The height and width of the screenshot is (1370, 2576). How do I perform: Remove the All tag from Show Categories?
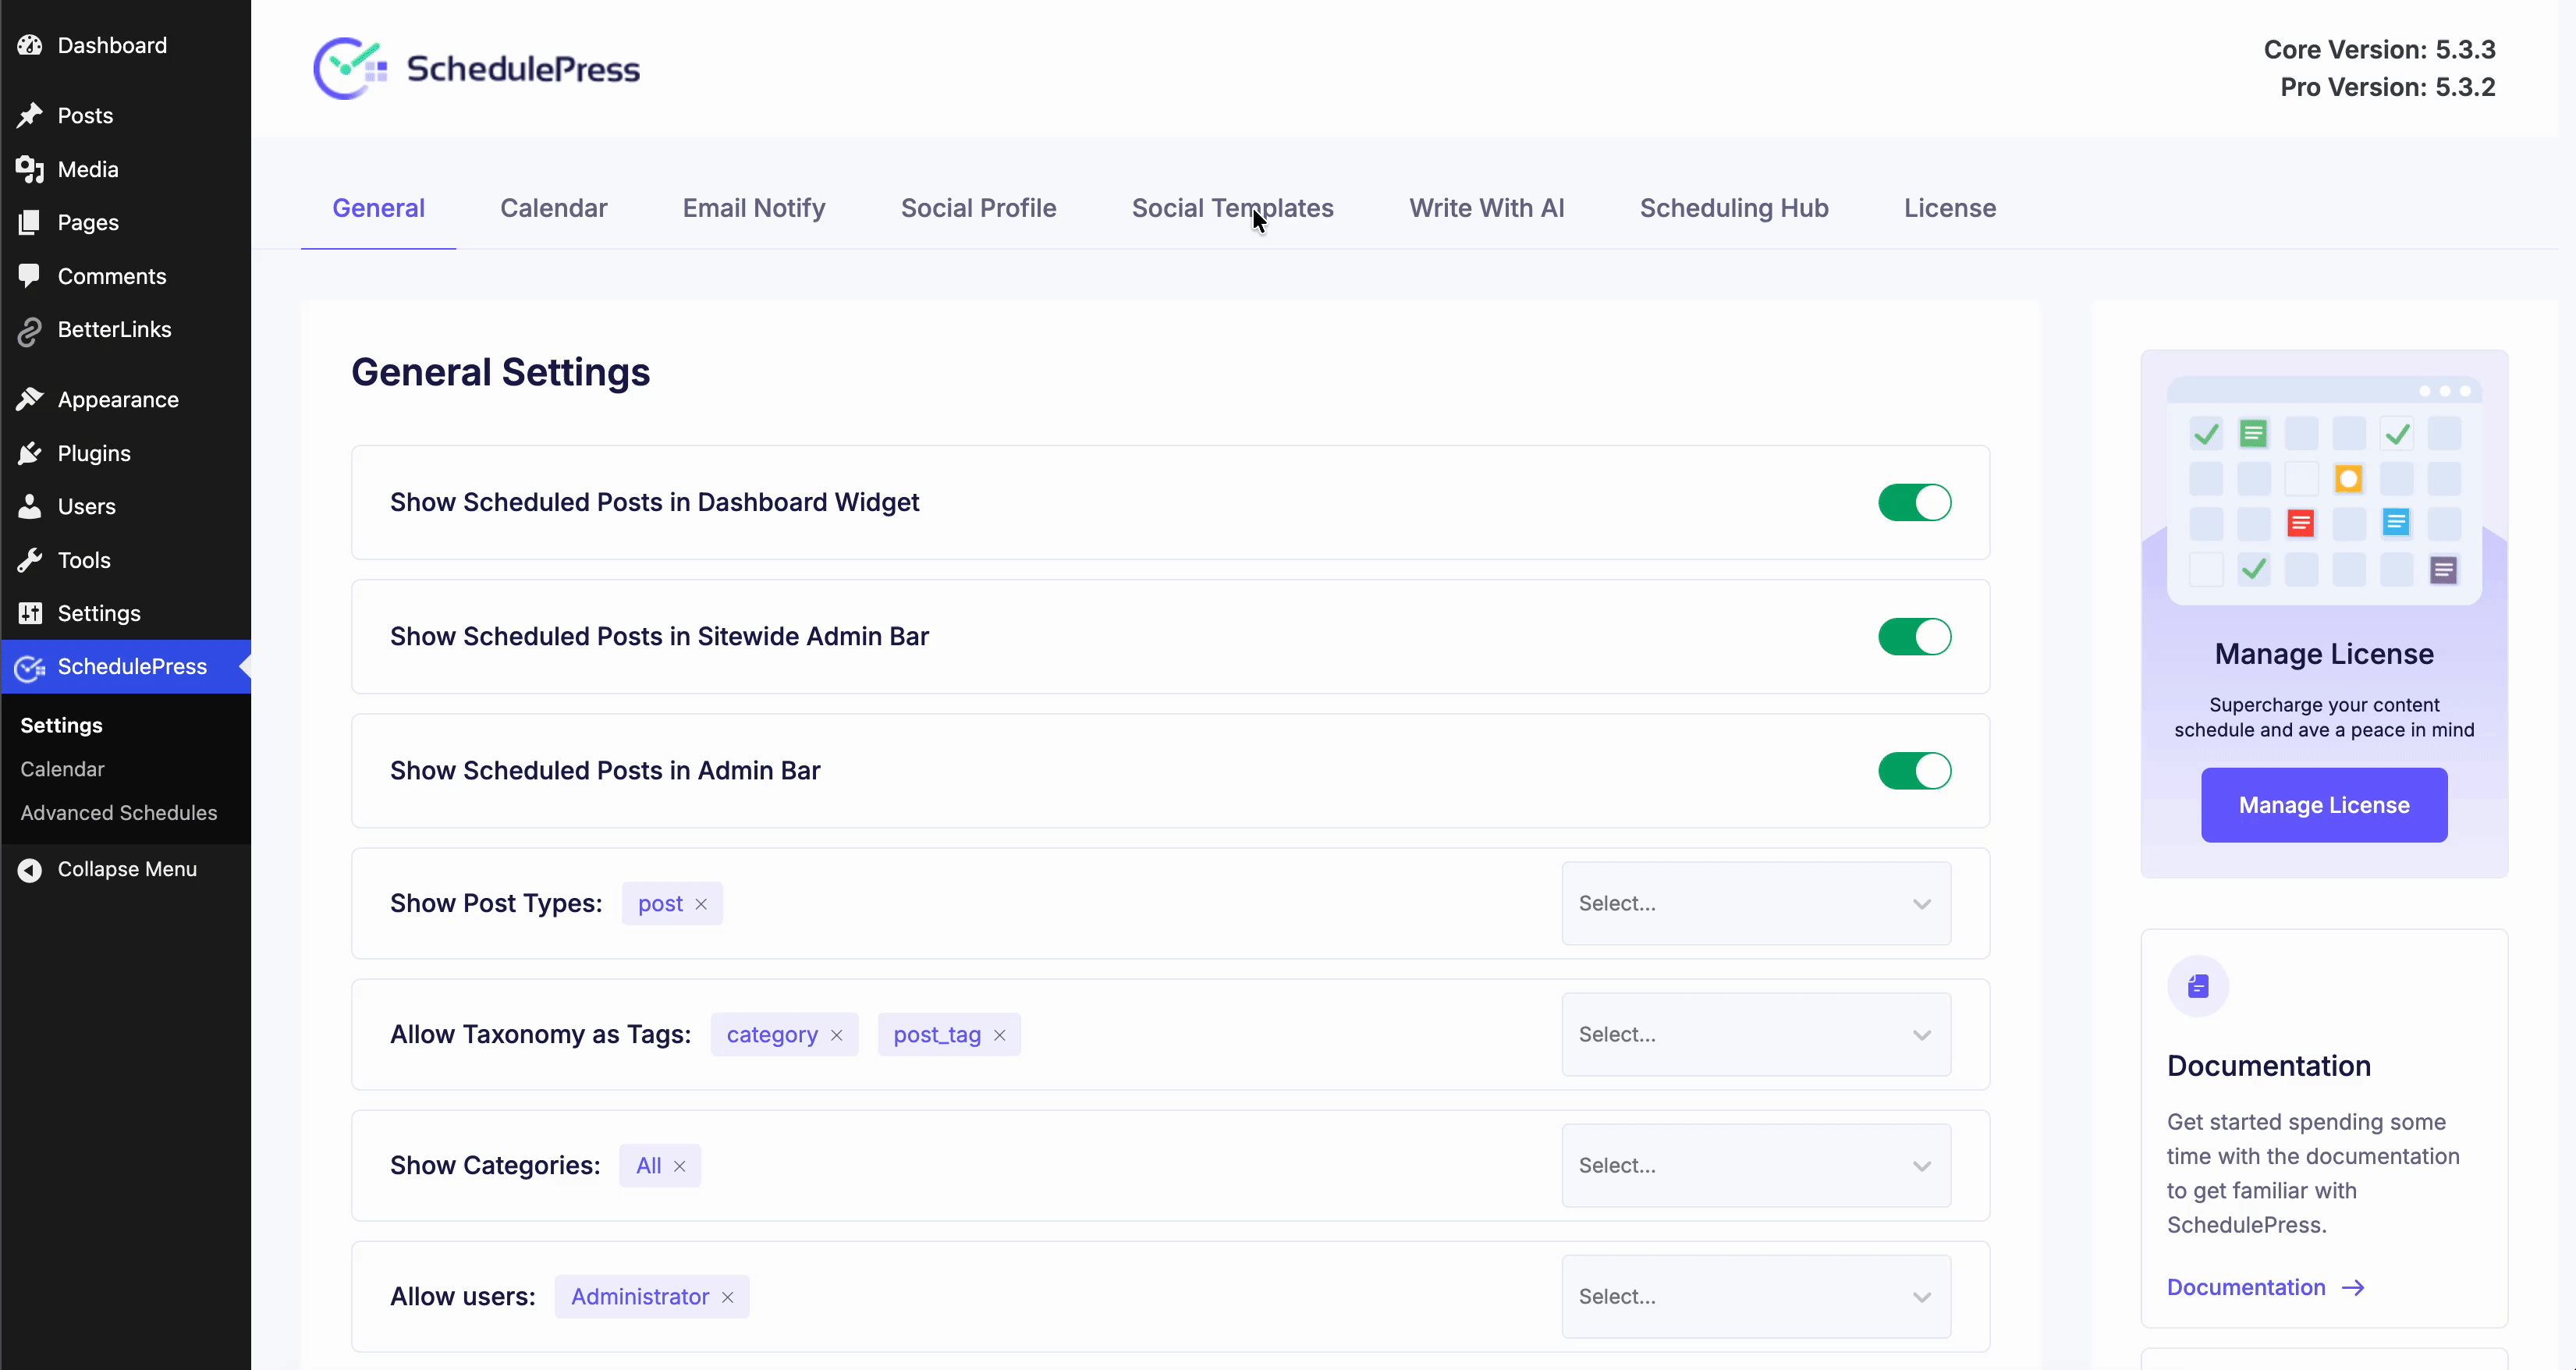[x=679, y=1166]
